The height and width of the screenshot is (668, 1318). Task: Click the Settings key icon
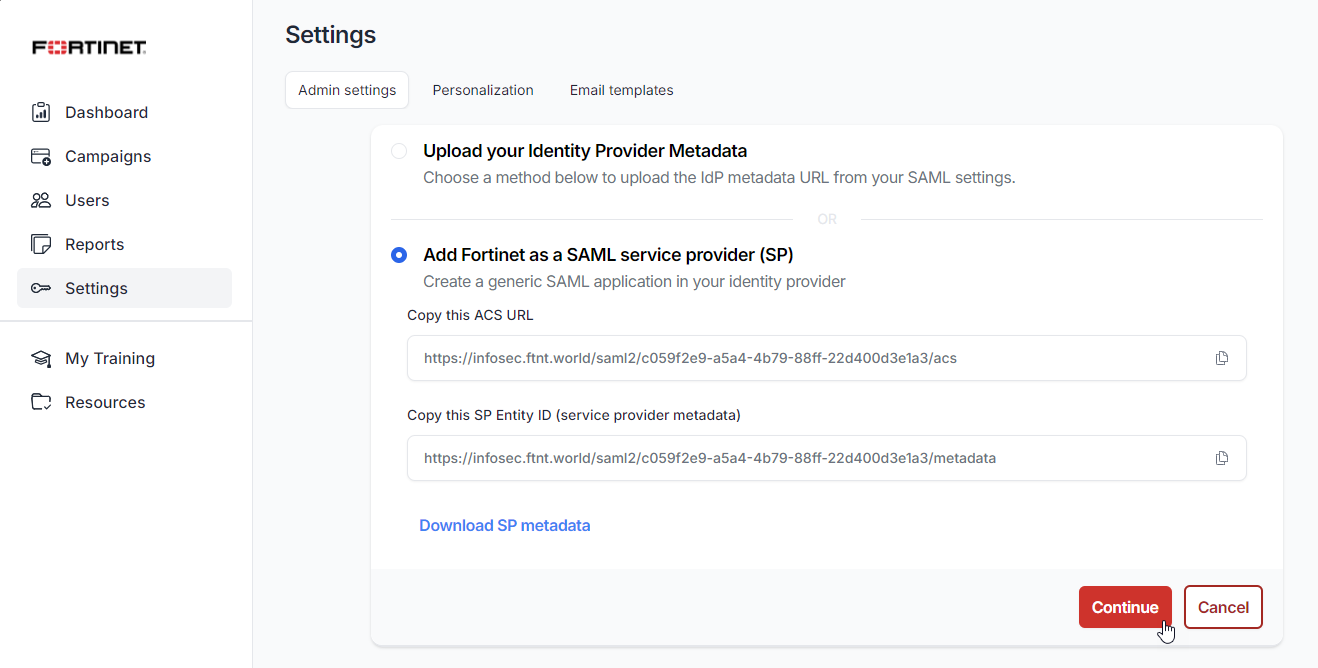click(x=41, y=288)
